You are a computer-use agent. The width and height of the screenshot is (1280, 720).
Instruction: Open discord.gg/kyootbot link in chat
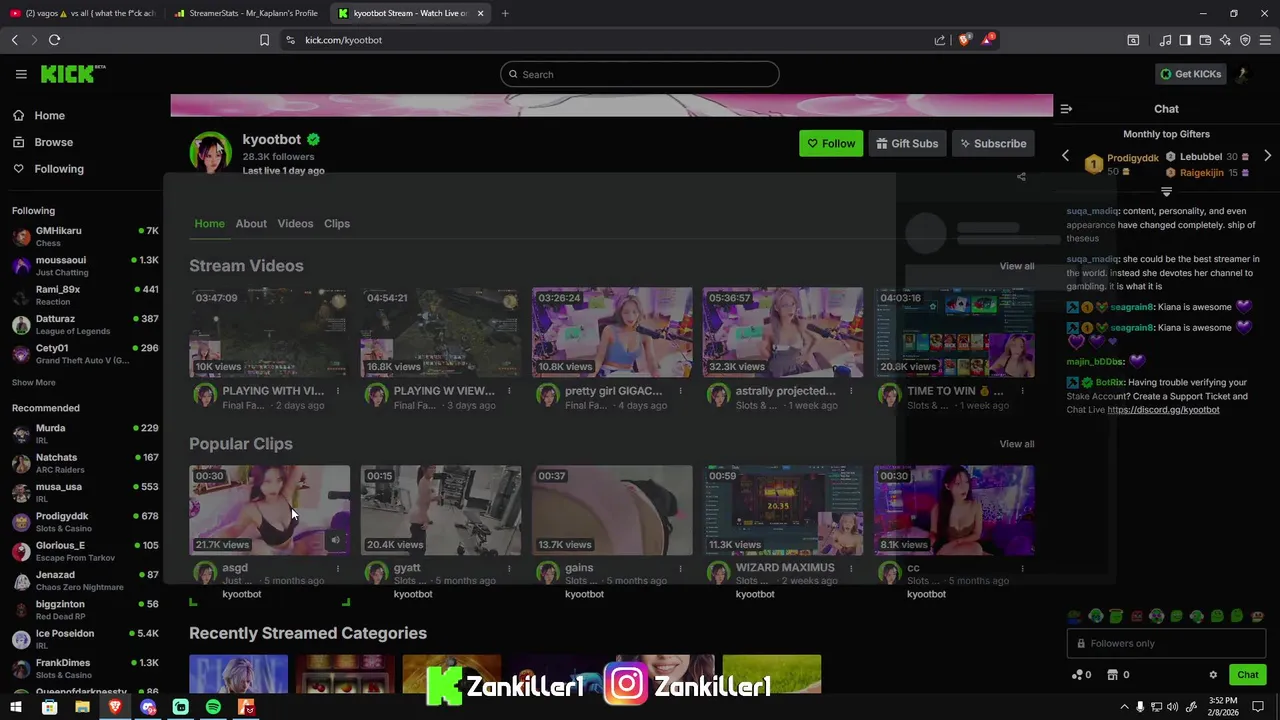[x=1163, y=410]
